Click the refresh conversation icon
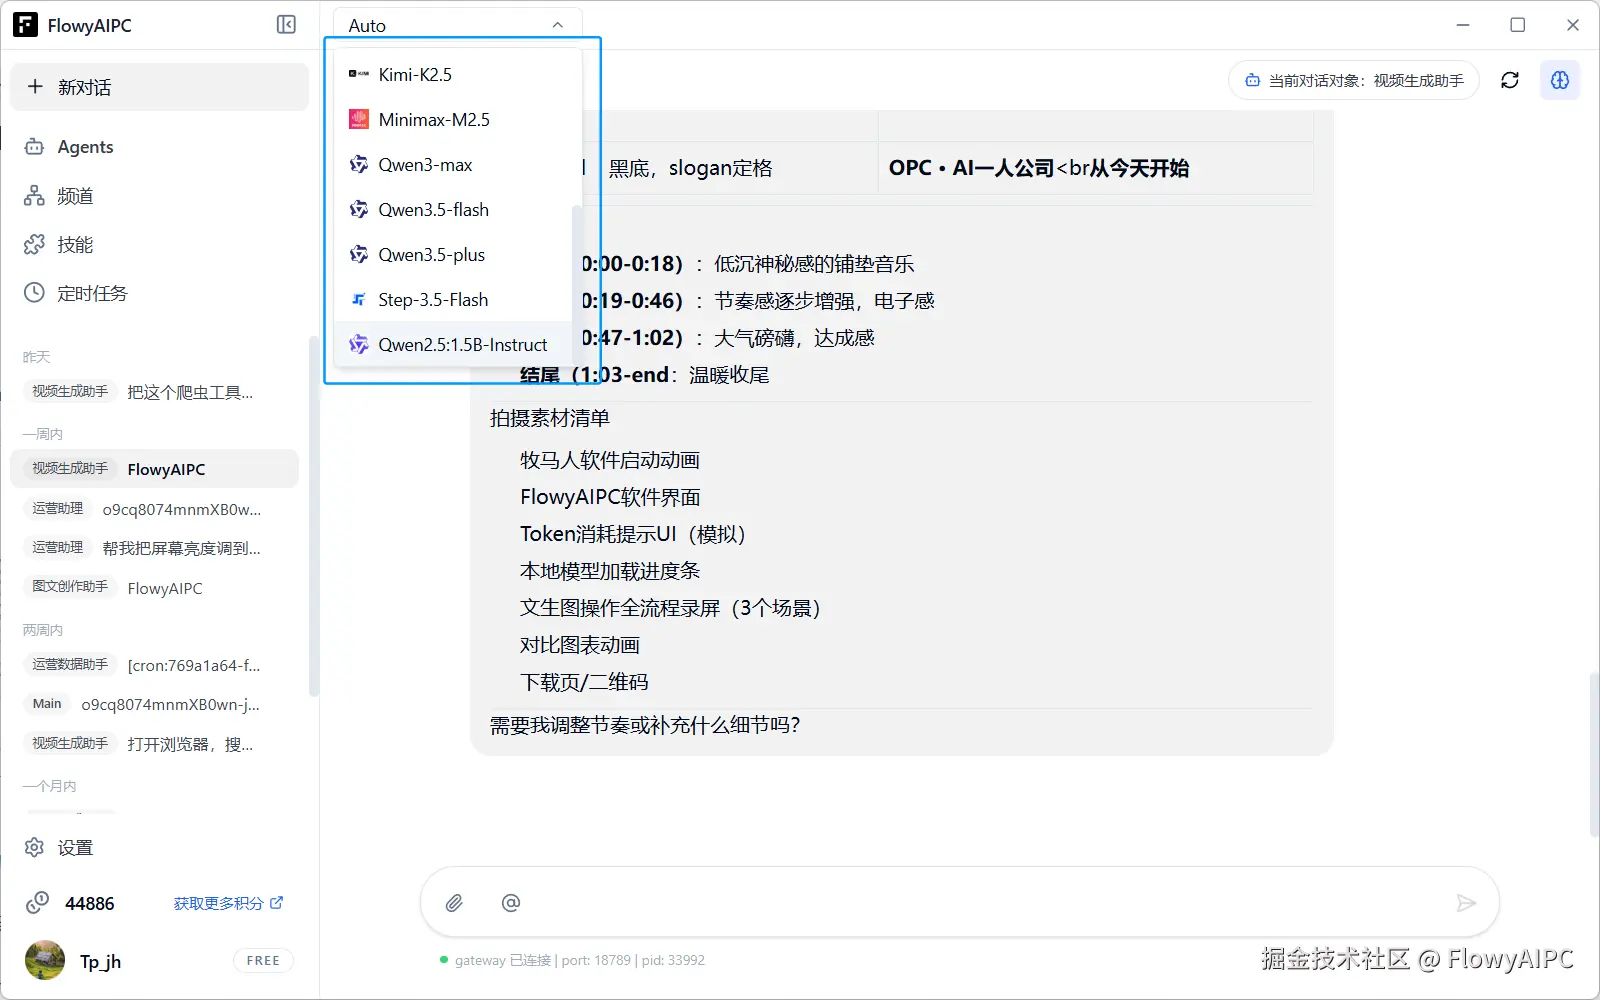 1510,80
